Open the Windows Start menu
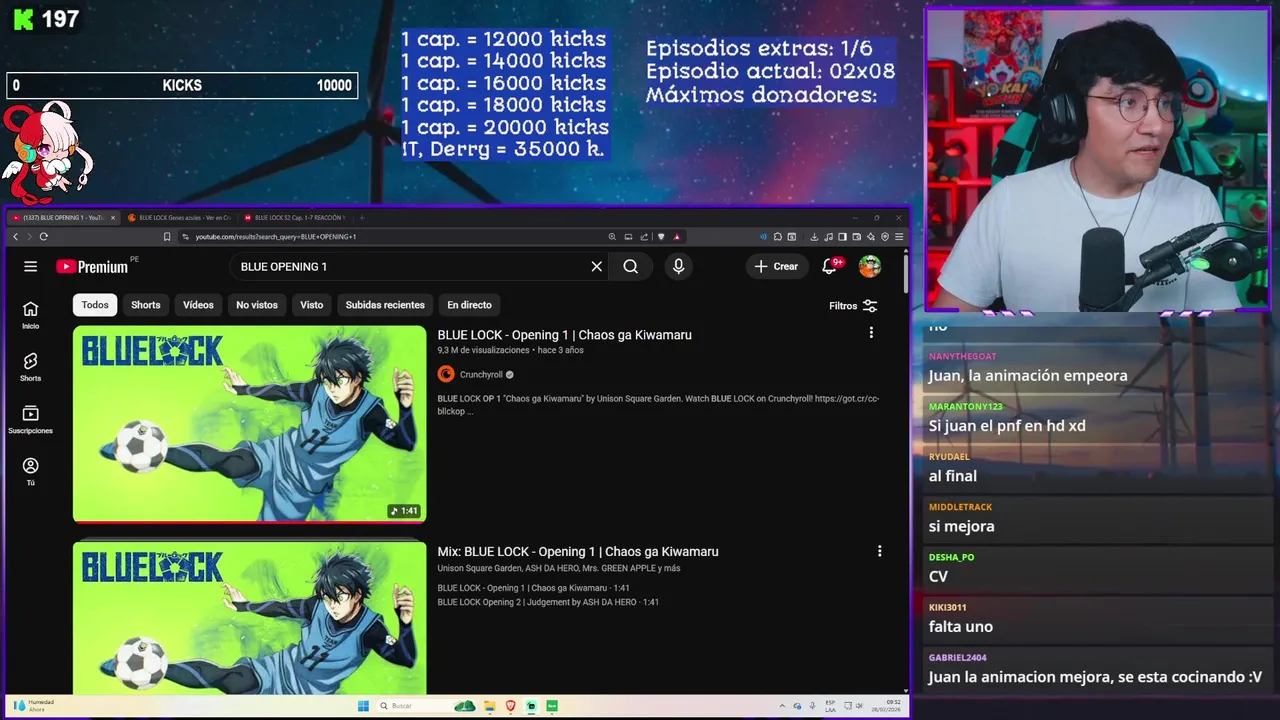The width and height of the screenshot is (1280, 720). [364, 706]
